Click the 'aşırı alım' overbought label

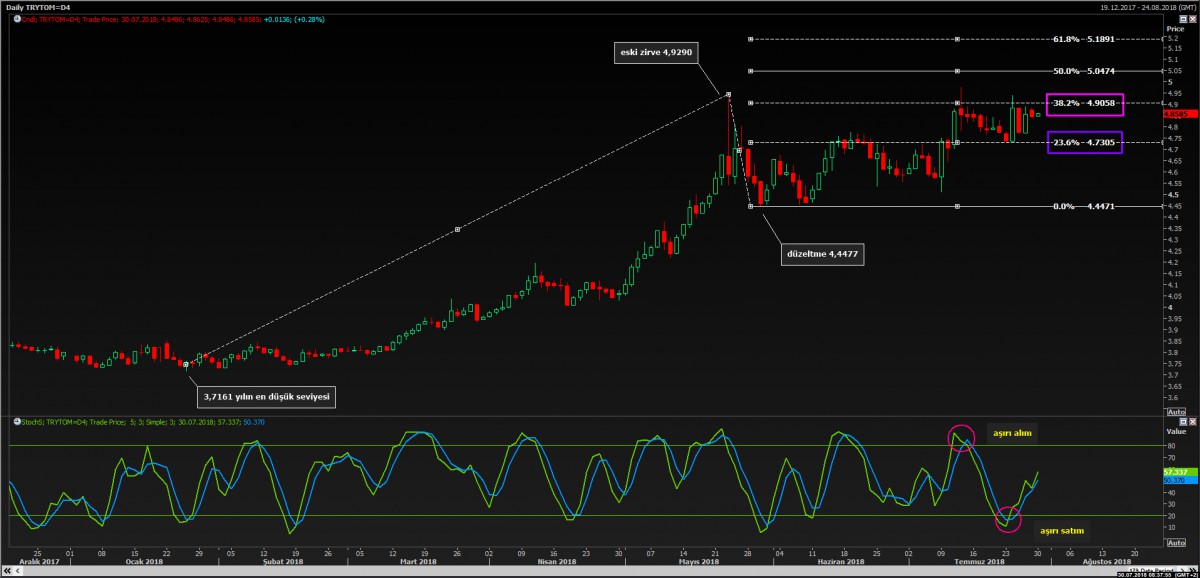tap(1010, 433)
